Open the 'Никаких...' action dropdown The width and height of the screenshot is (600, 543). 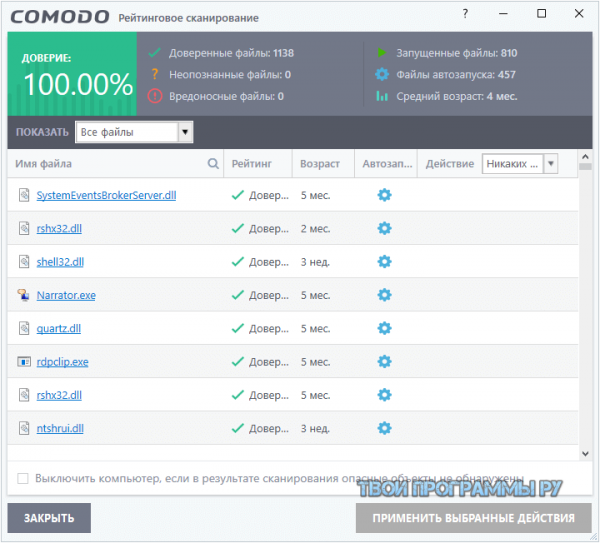[520, 164]
